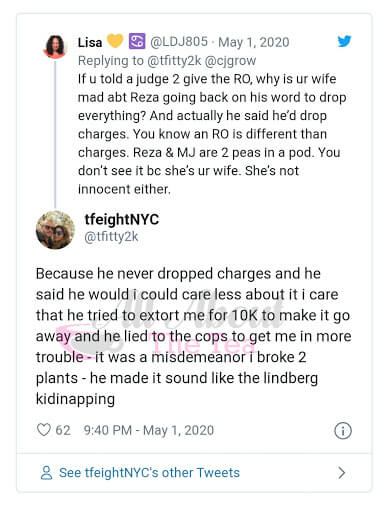Like the tweet with the heart icon
Viewport: 388px width, 512px height.
[44, 430]
